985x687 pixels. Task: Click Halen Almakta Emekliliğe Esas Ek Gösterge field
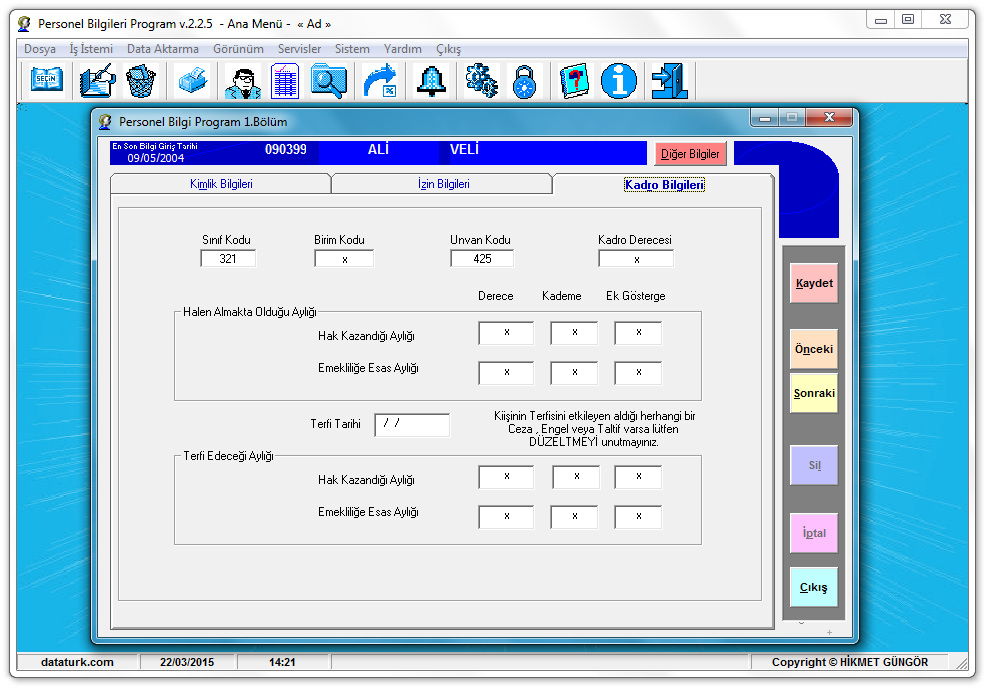coord(638,373)
